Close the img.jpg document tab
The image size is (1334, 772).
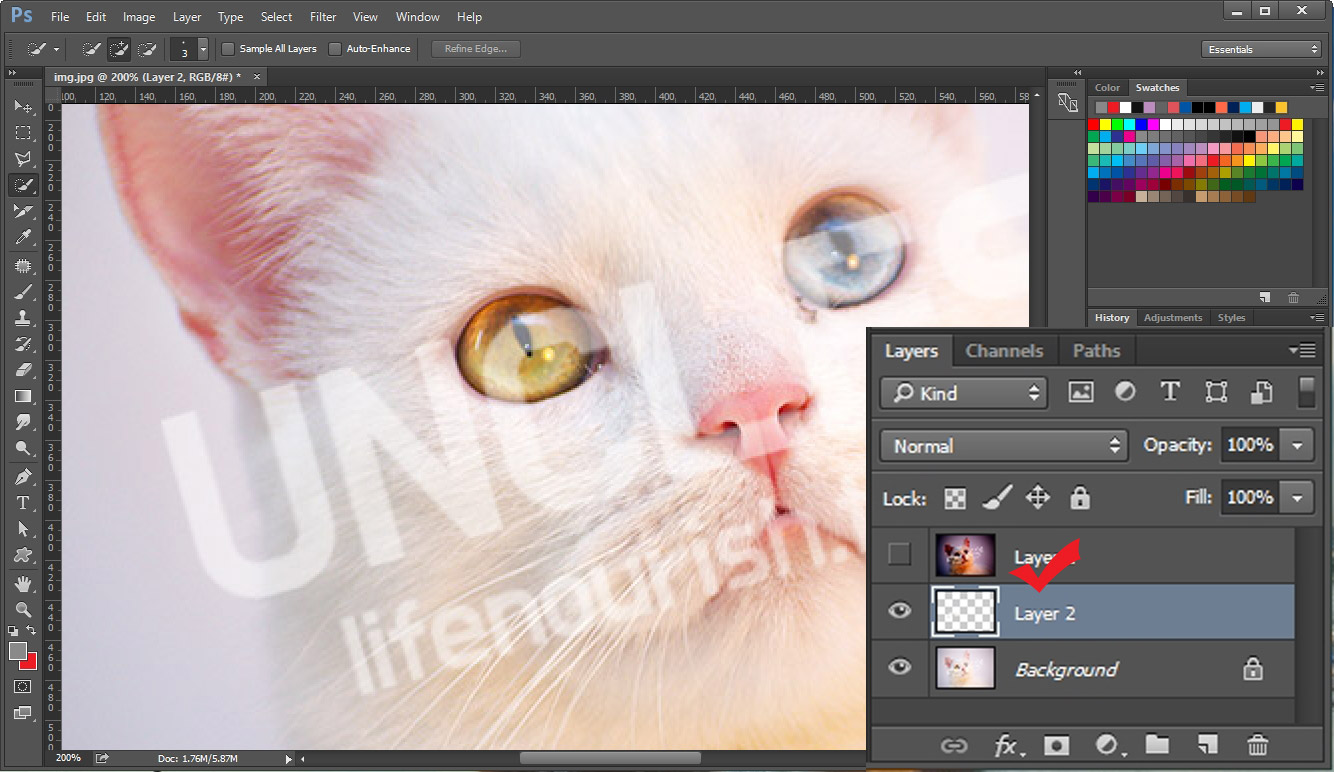coord(257,77)
